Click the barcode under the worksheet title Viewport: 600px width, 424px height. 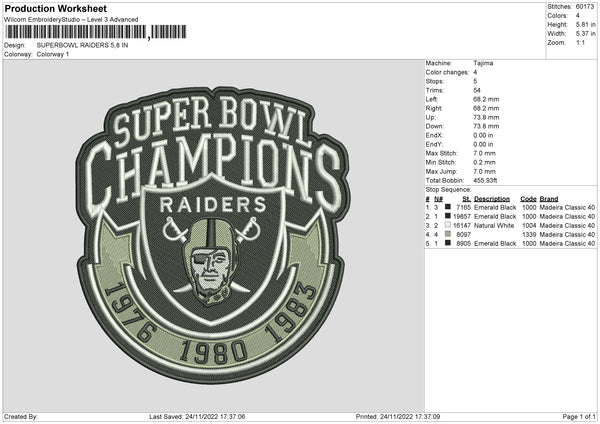click(x=95, y=32)
